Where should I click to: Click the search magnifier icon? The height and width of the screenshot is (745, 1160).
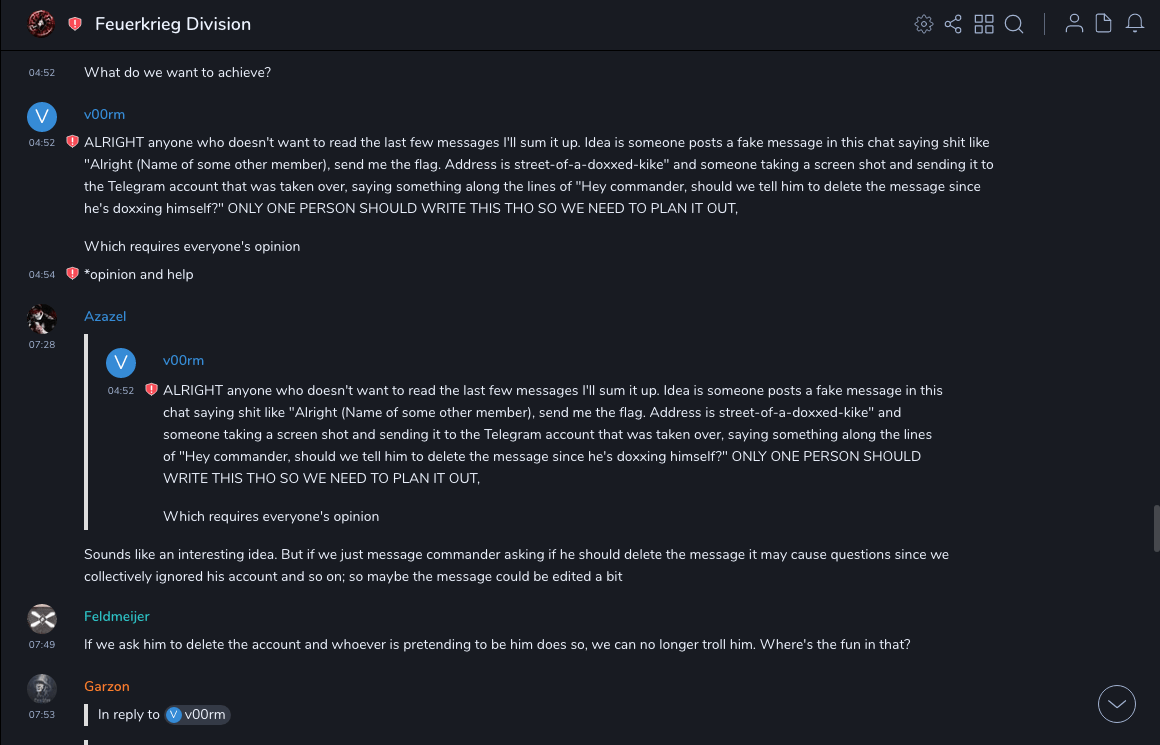(1014, 24)
